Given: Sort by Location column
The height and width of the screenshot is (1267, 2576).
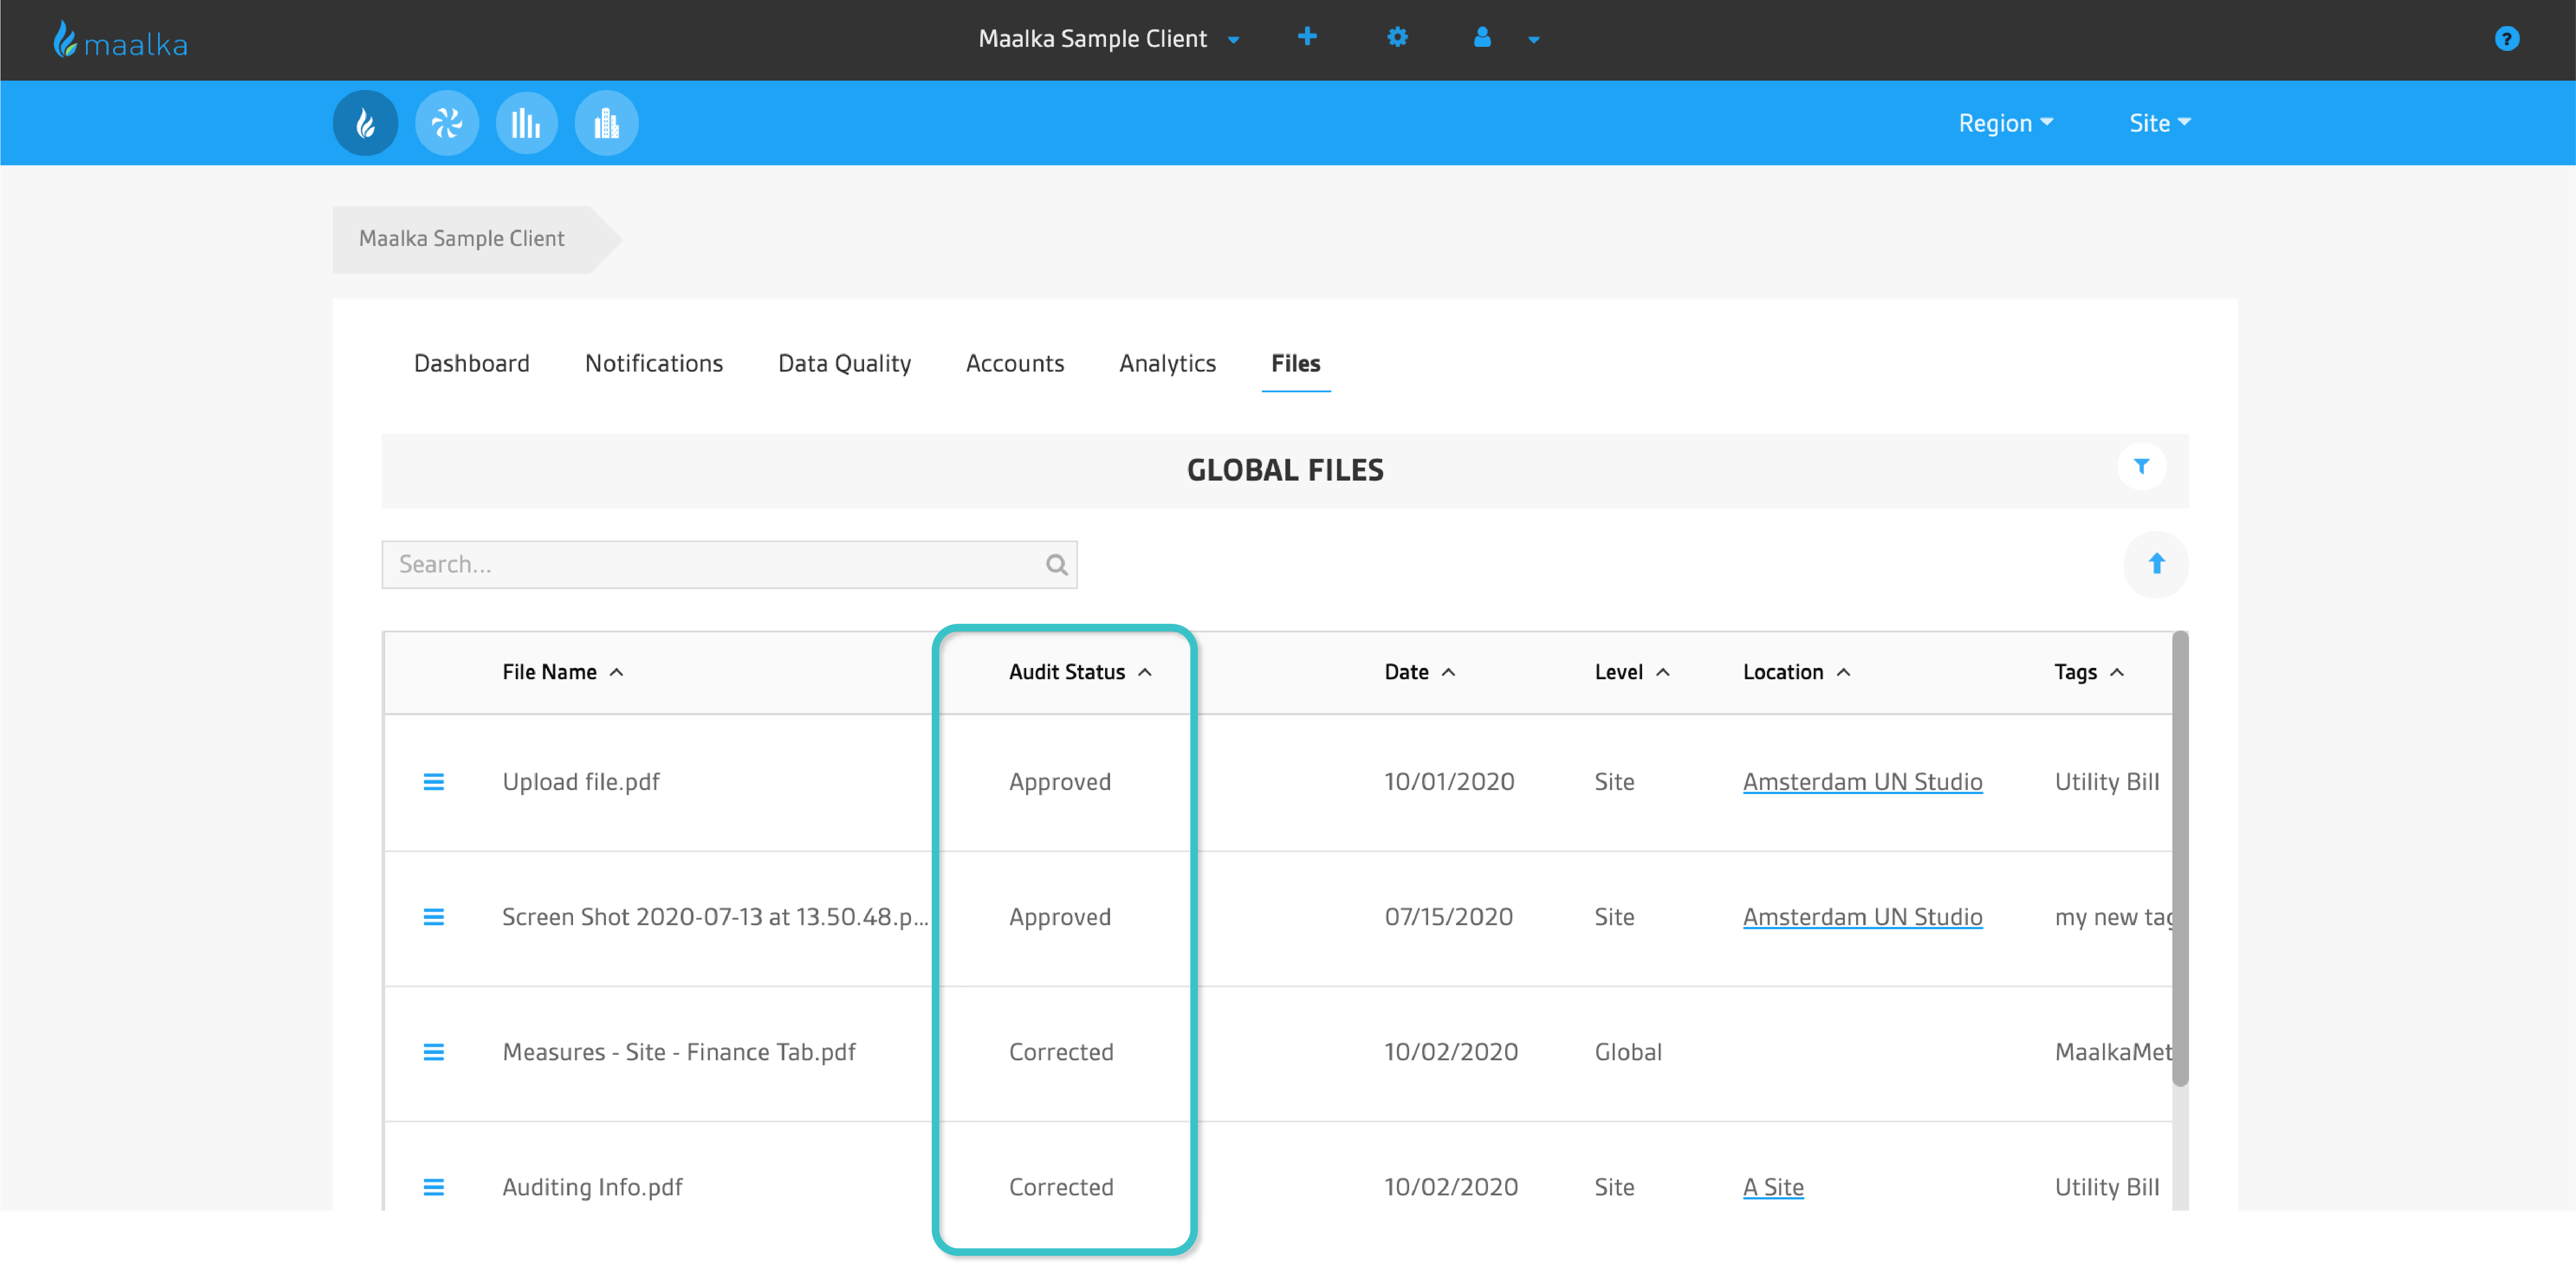Looking at the screenshot, I should [1796, 672].
